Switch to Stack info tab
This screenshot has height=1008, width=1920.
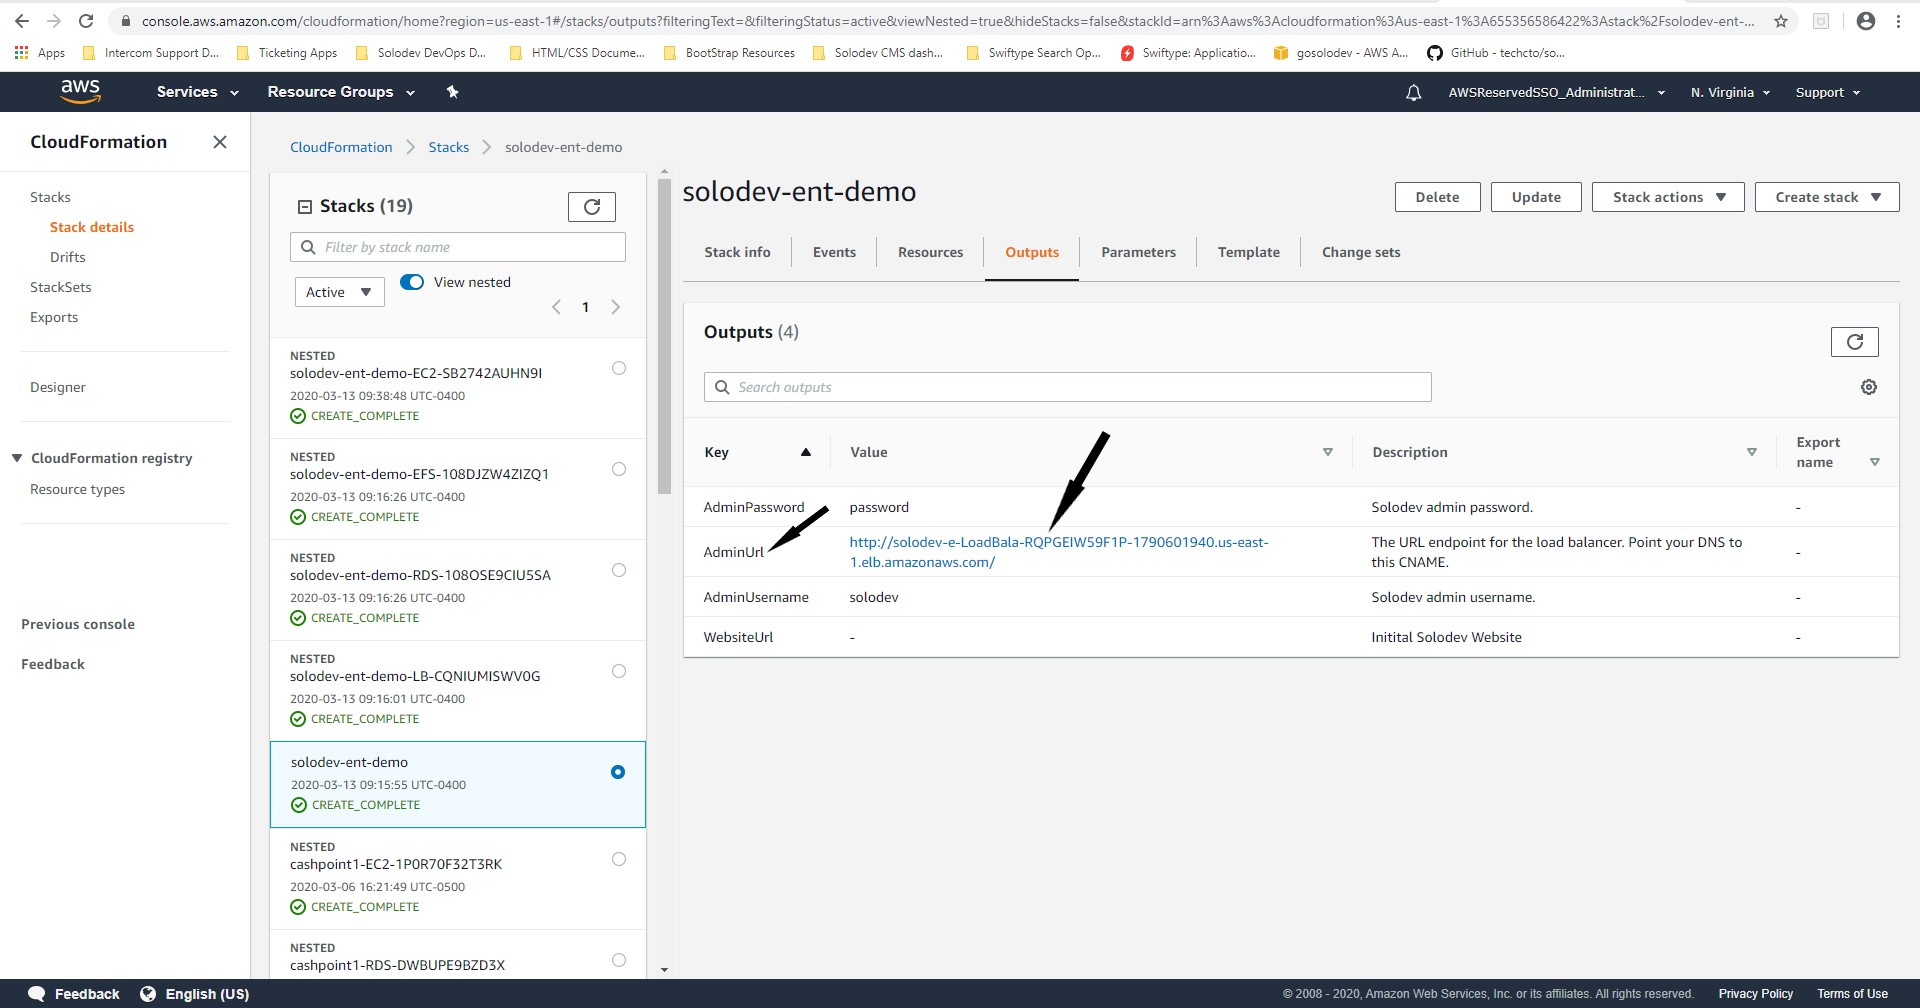737,252
